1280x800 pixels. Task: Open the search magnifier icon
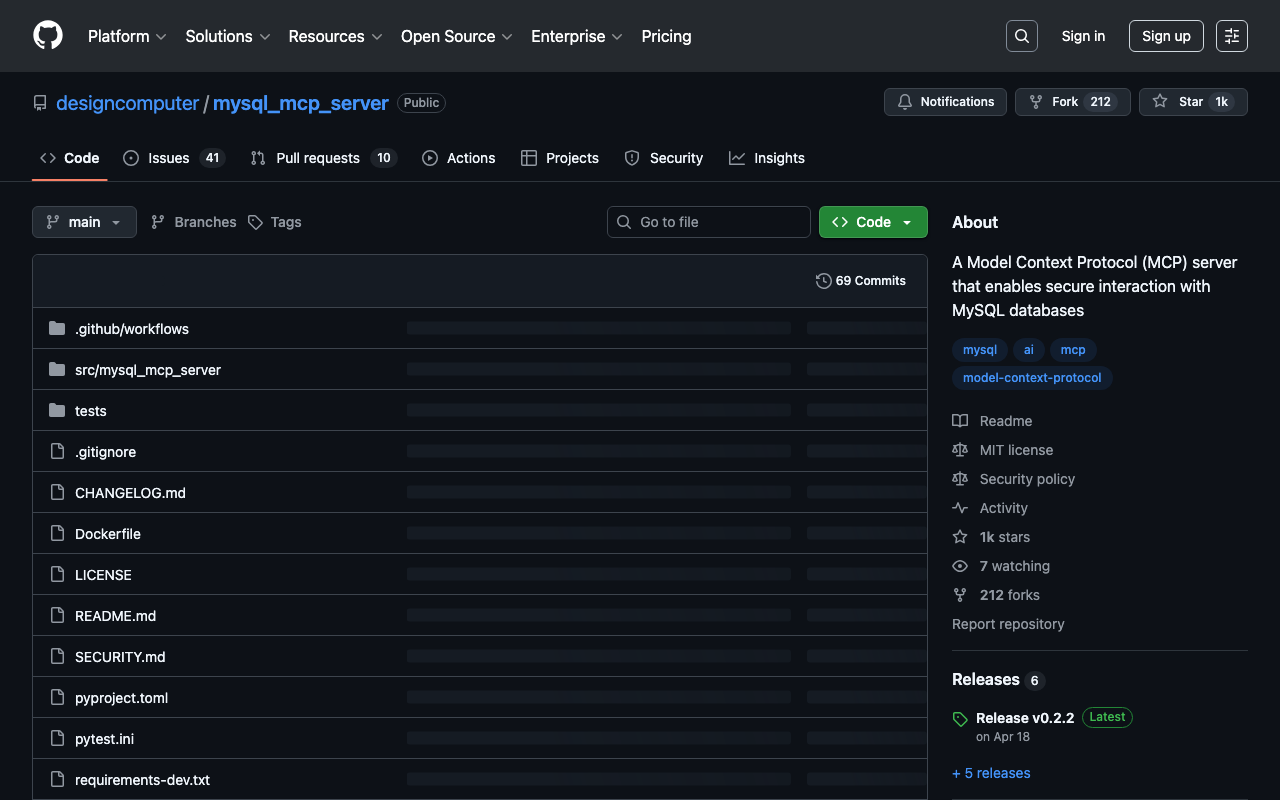tap(1021, 36)
